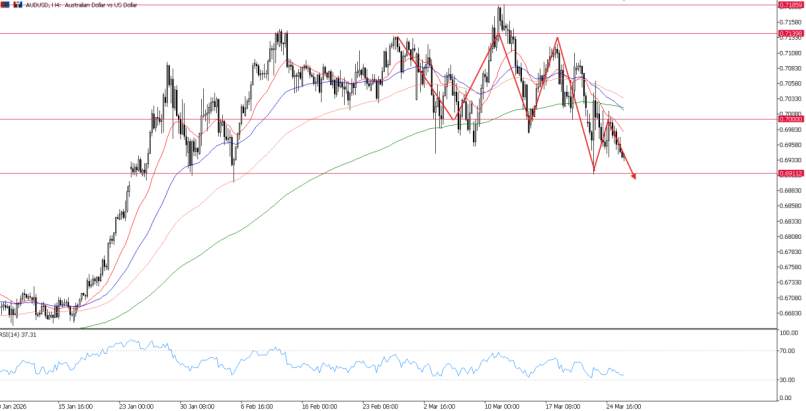
Task: Click the 0.67330 price axis value
Action: click(792, 283)
